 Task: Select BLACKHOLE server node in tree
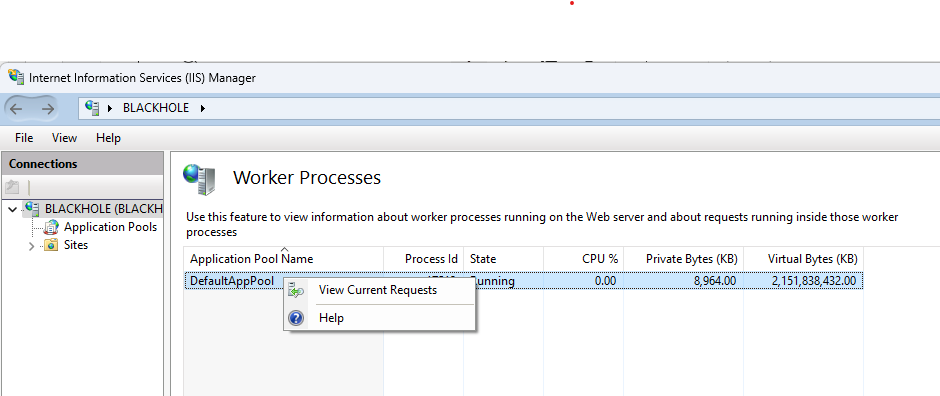click(103, 208)
